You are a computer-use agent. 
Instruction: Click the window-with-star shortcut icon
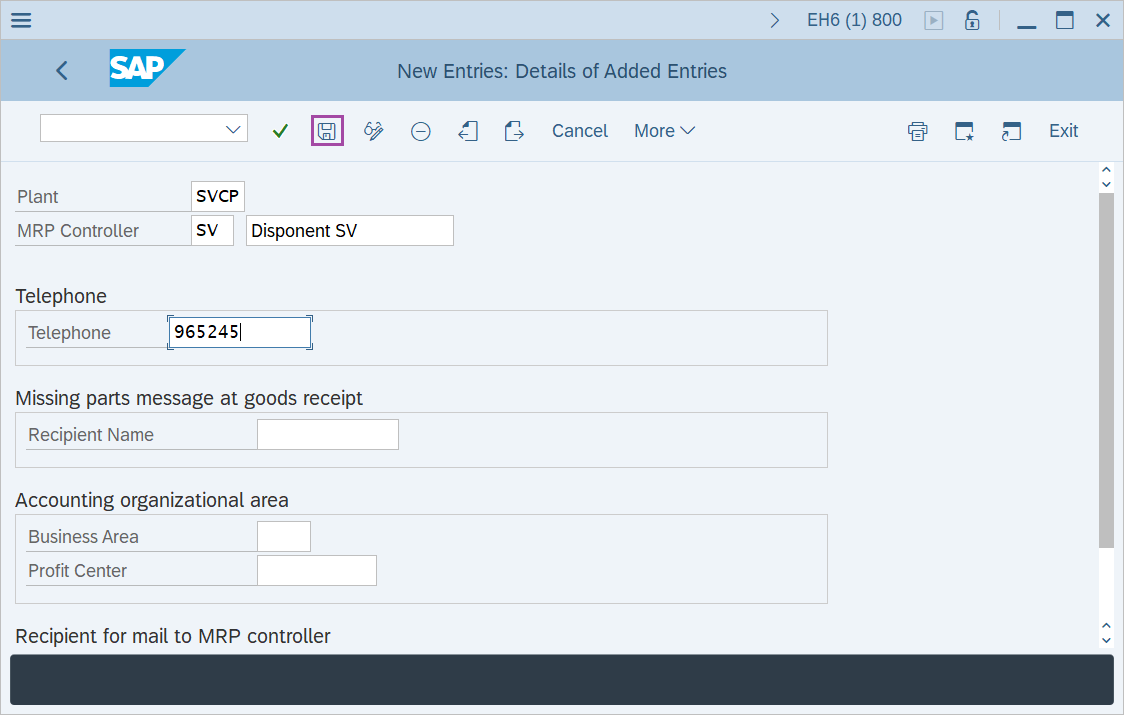964,130
